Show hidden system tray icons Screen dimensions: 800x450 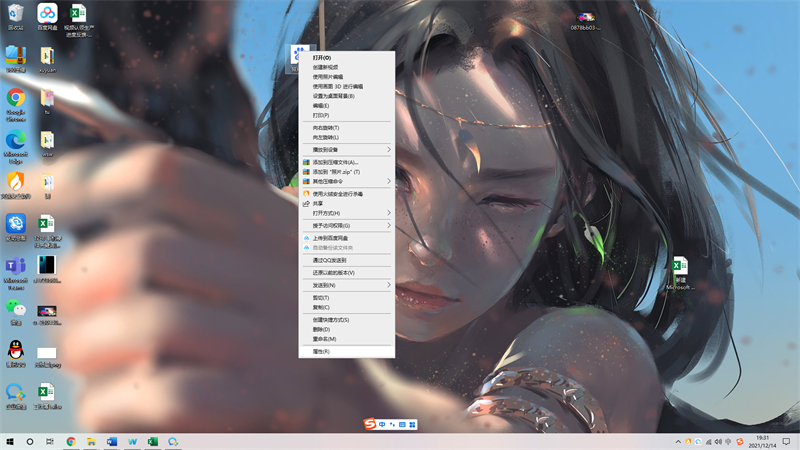pyautogui.click(x=678, y=441)
